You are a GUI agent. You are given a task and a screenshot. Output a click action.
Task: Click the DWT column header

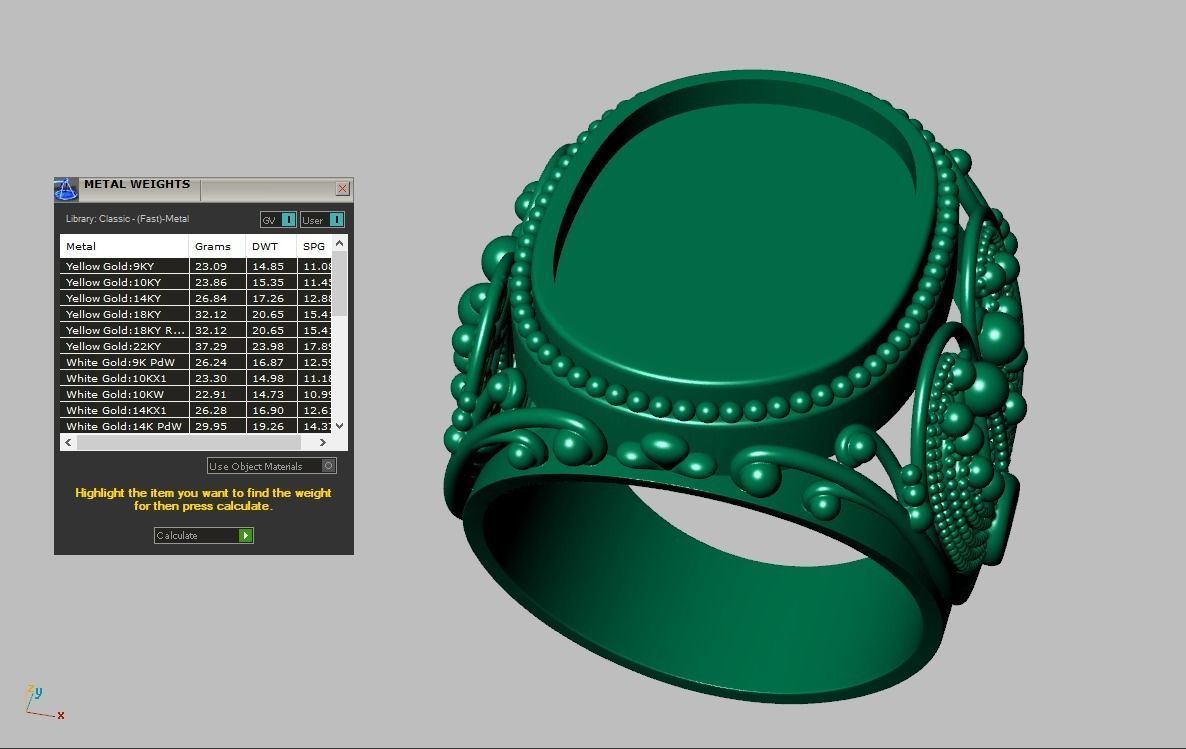coord(271,246)
